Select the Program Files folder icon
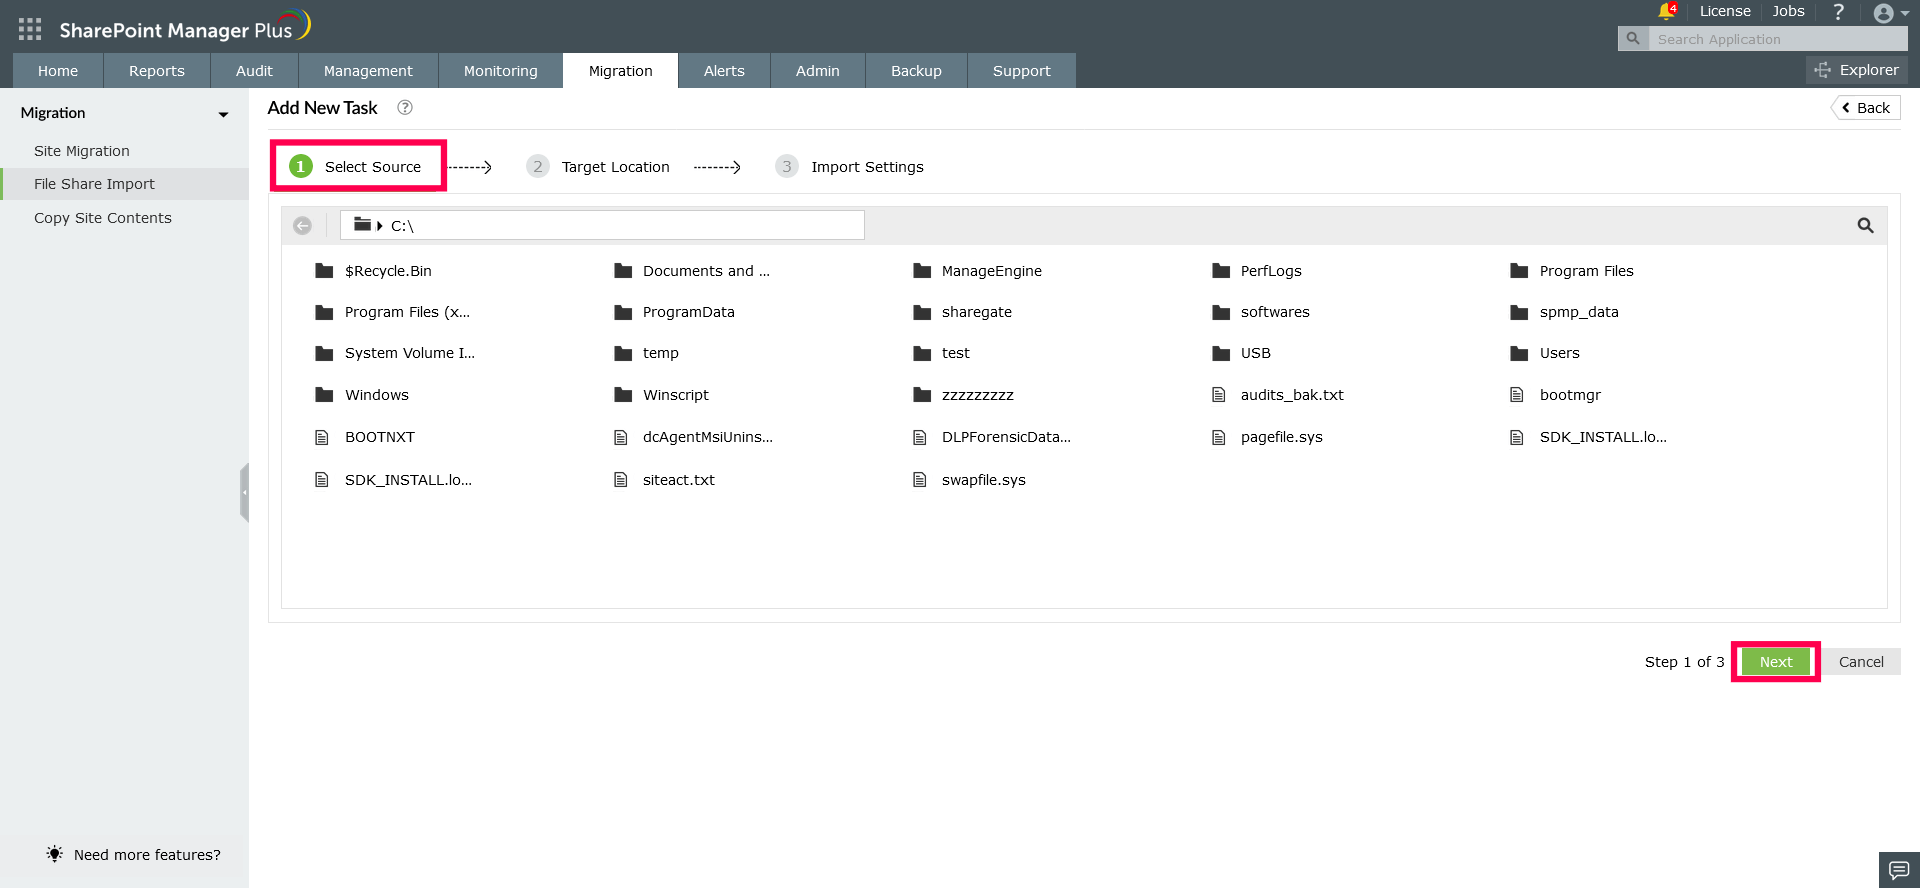This screenshot has height=888, width=1920. coord(1520,271)
